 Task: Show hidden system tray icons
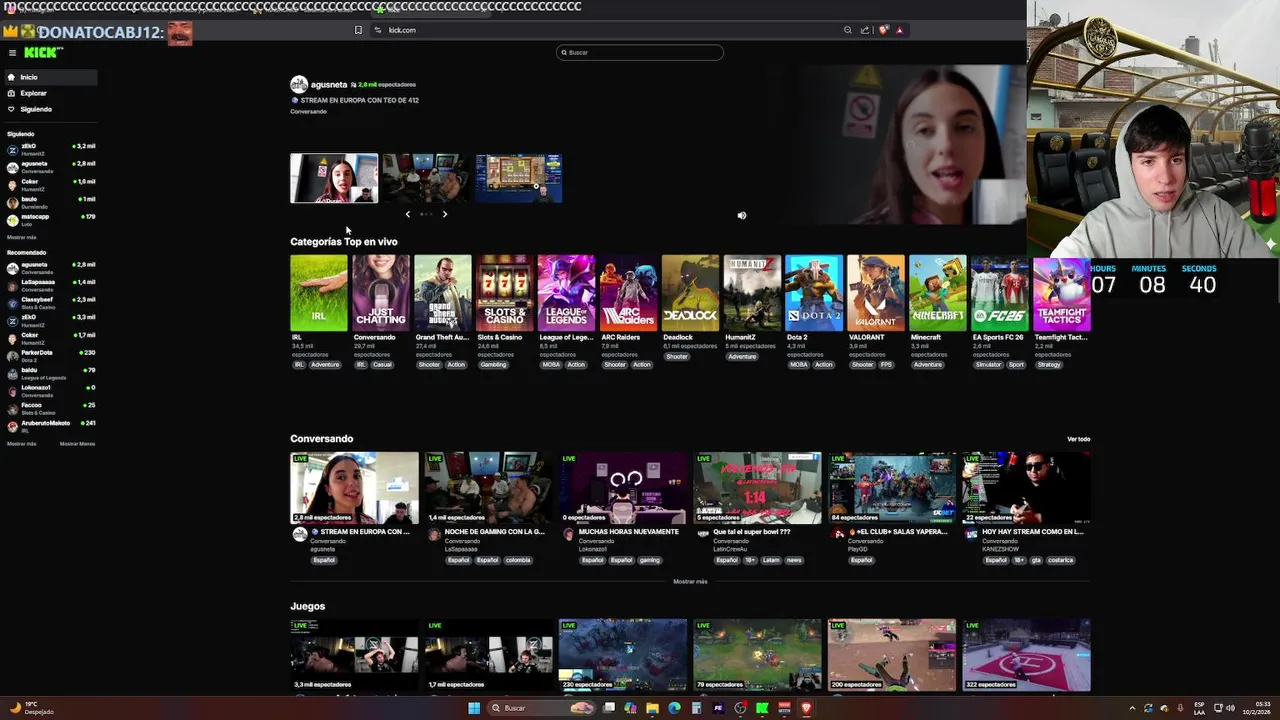pyautogui.click(x=1132, y=708)
